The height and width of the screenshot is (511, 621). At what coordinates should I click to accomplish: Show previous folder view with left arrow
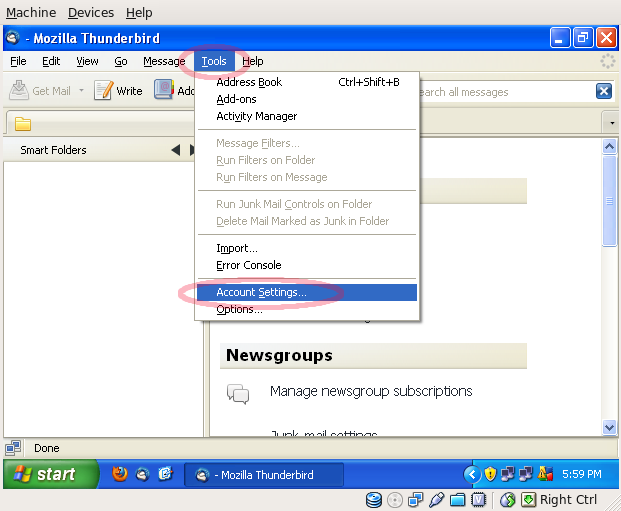click(175, 150)
